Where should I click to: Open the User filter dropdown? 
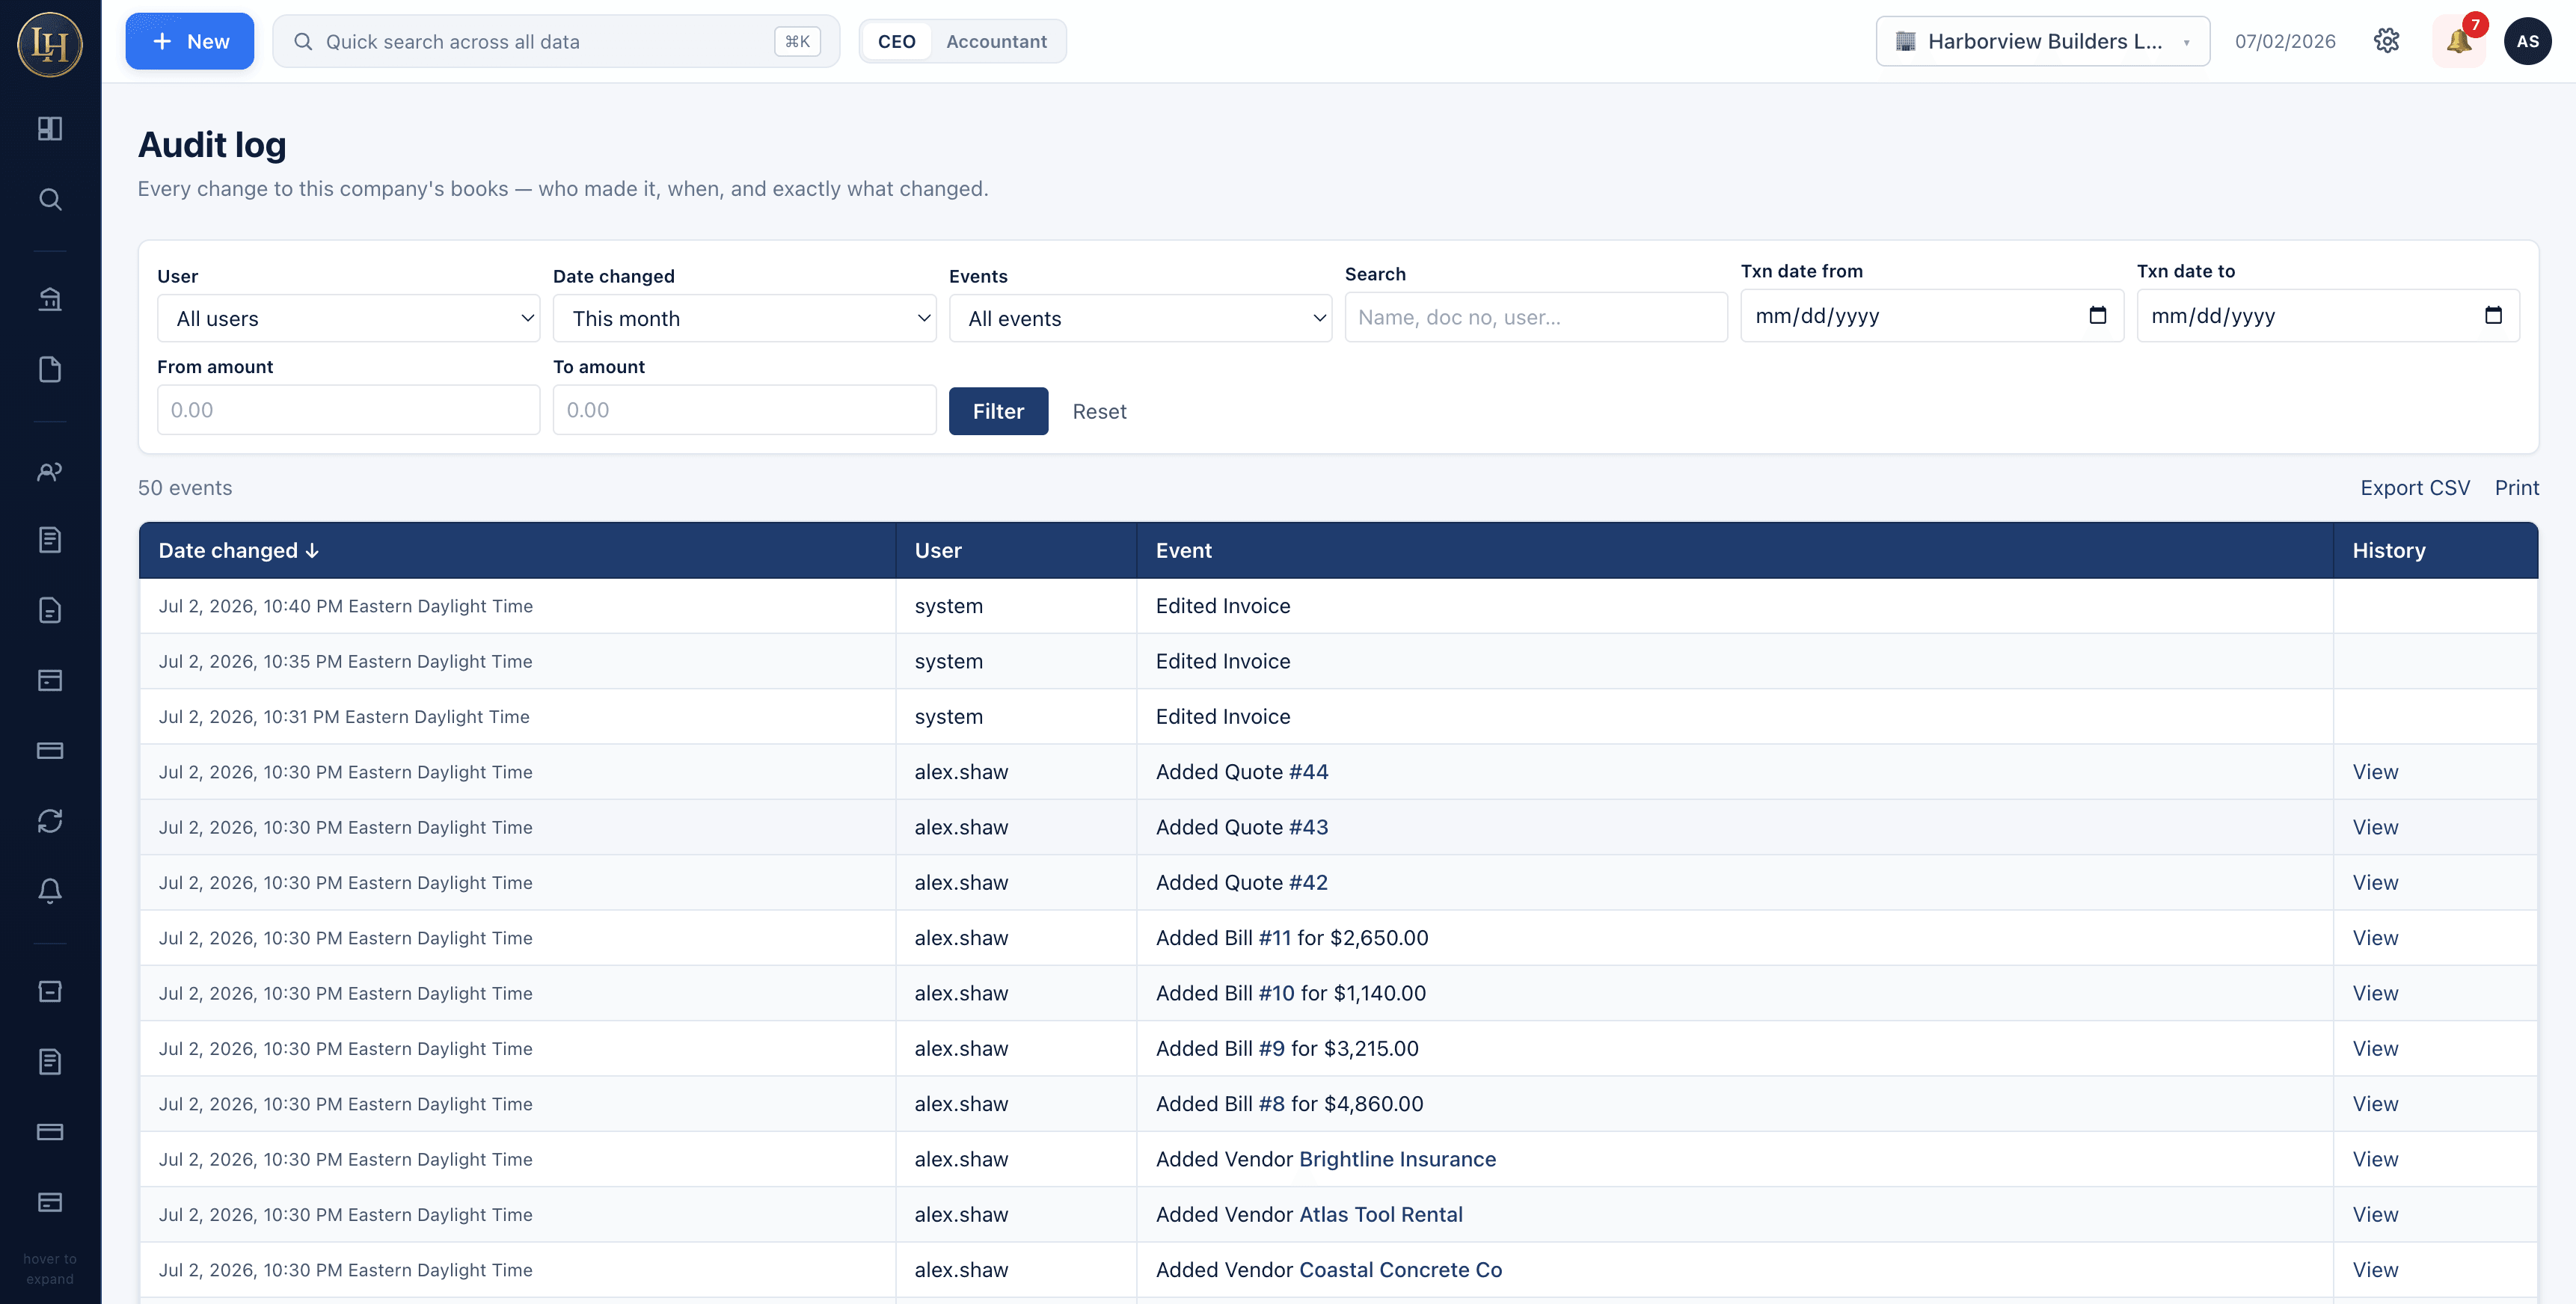point(348,318)
